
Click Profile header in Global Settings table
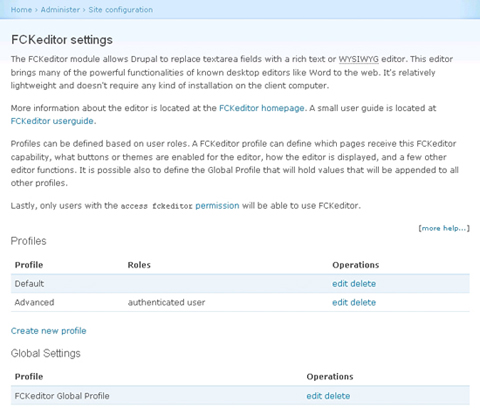(29, 377)
